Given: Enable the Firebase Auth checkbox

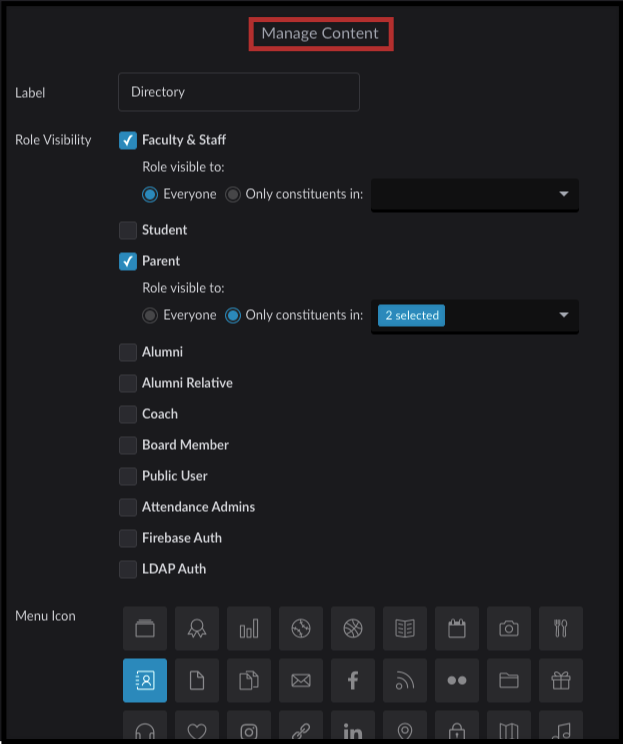Looking at the screenshot, I should (x=128, y=539).
